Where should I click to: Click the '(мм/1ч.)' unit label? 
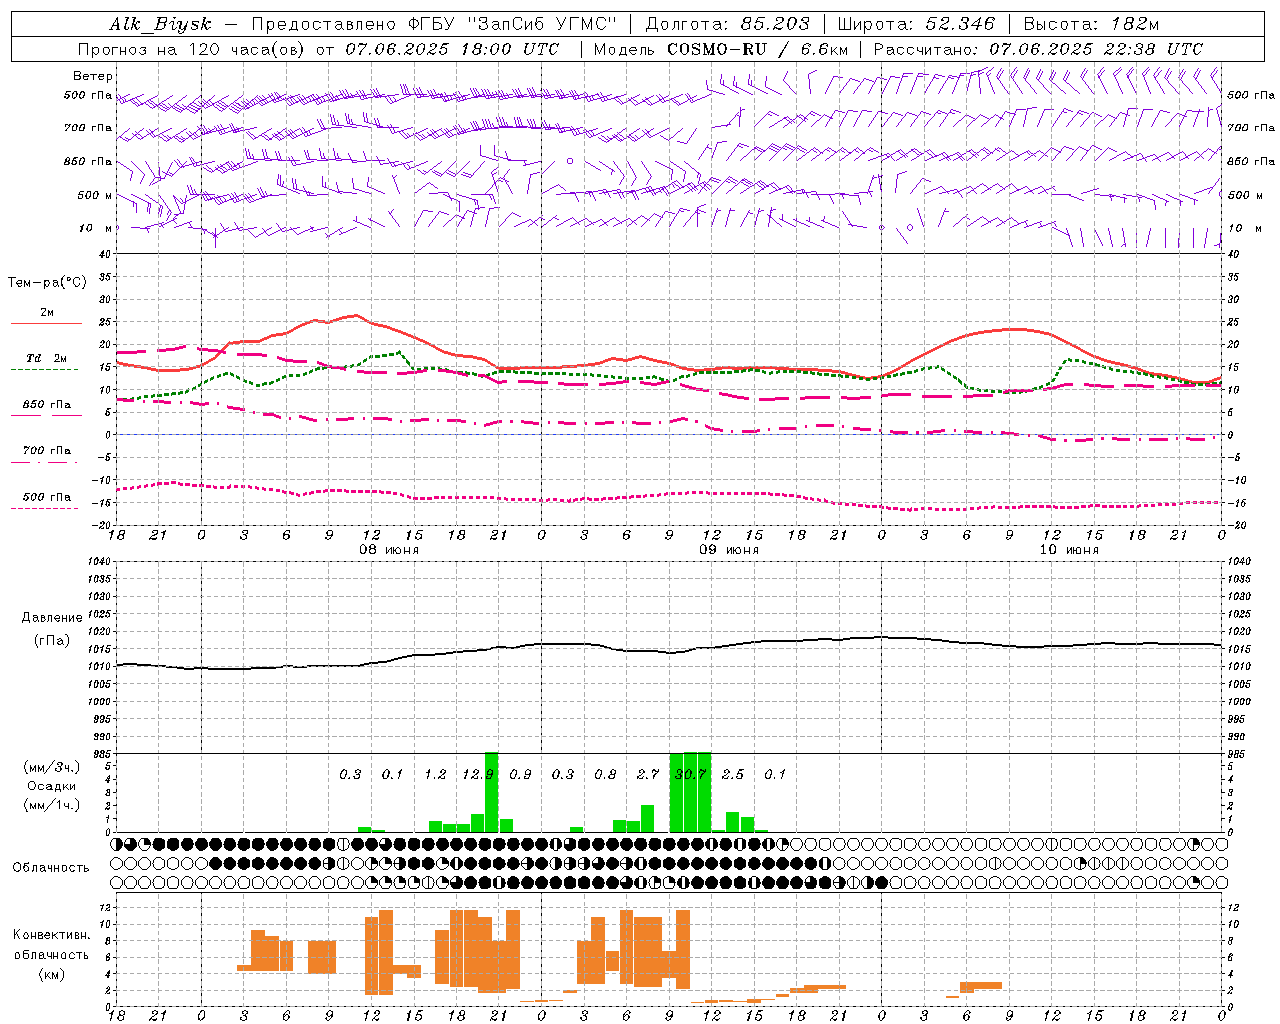coord(52,805)
